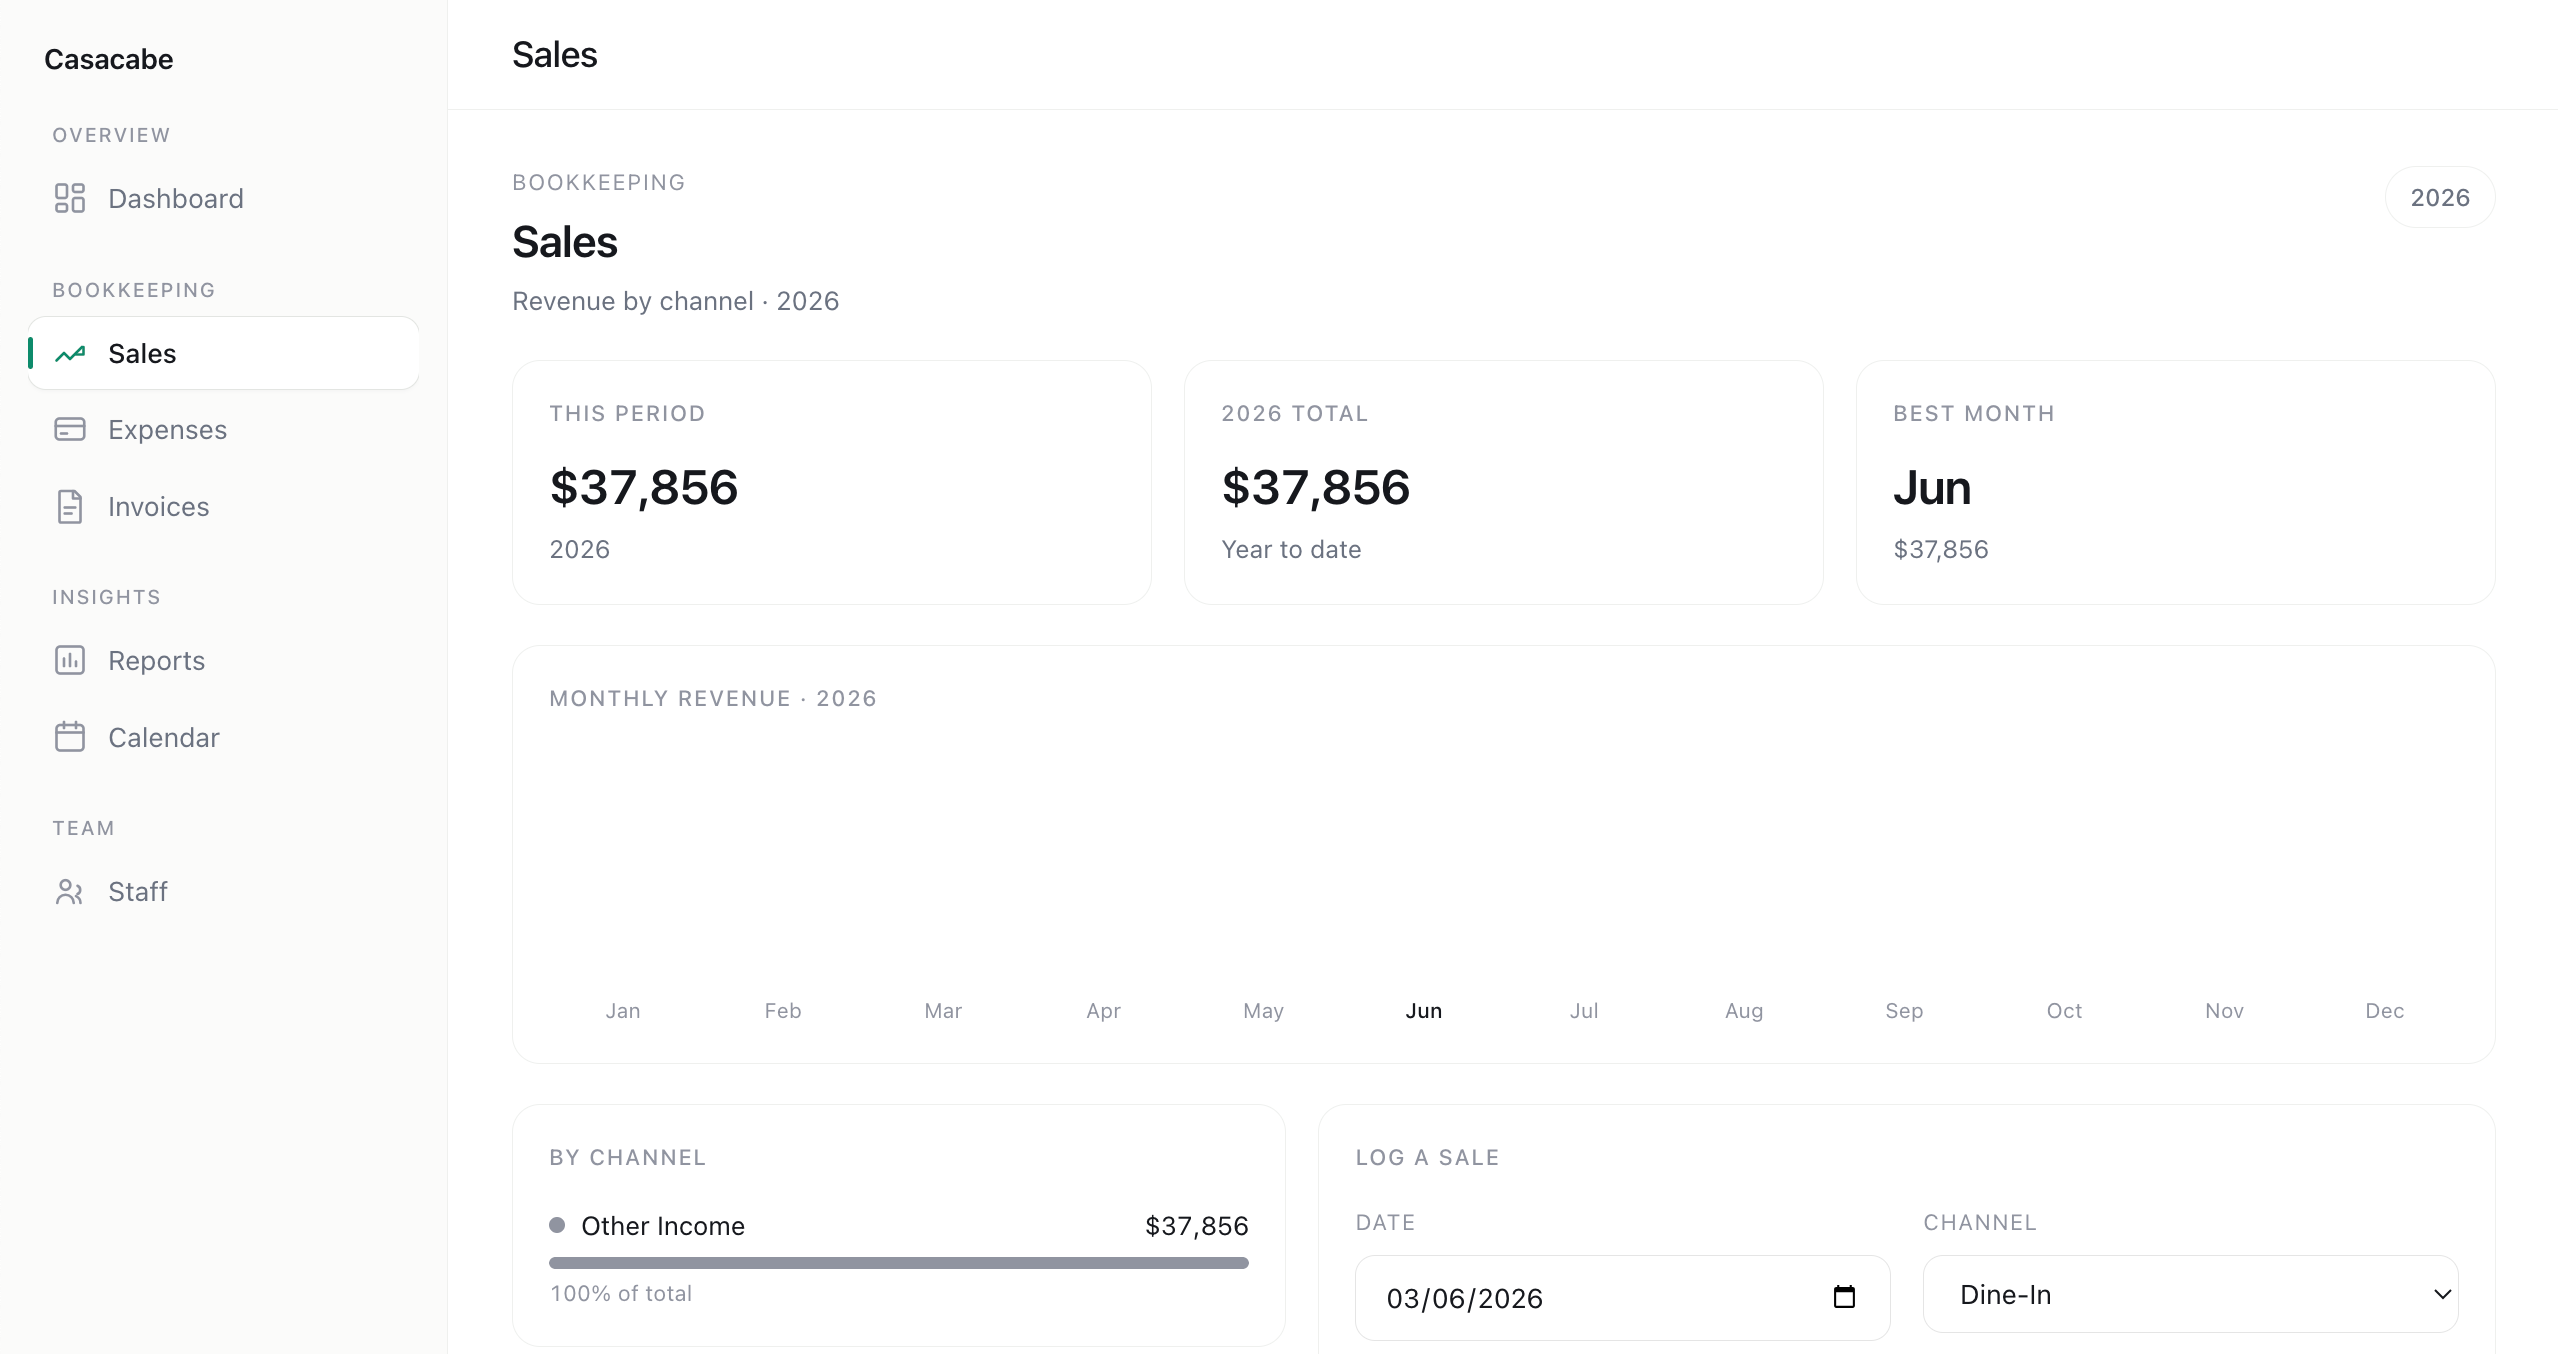
Task: Click the Dashboard grid icon
Action: (70, 198)
